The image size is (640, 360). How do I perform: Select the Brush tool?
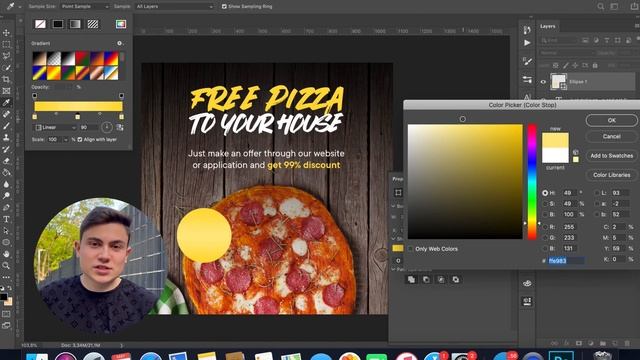click(6, 126)
